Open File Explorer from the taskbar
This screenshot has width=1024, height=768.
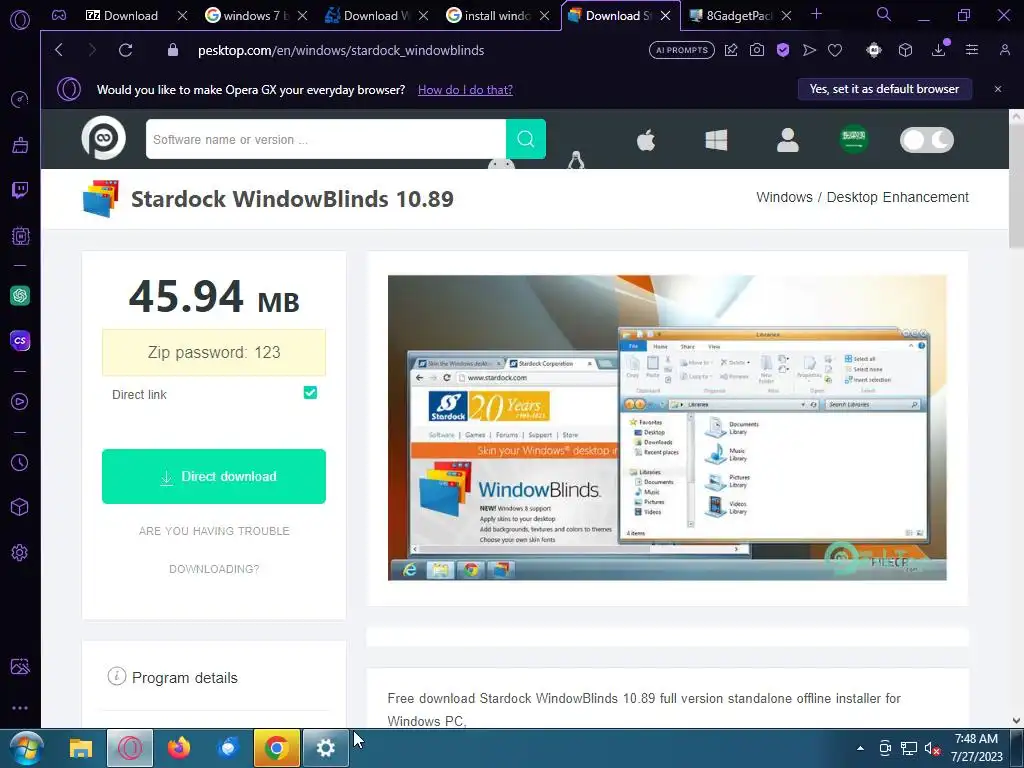(x=81, y=748)
